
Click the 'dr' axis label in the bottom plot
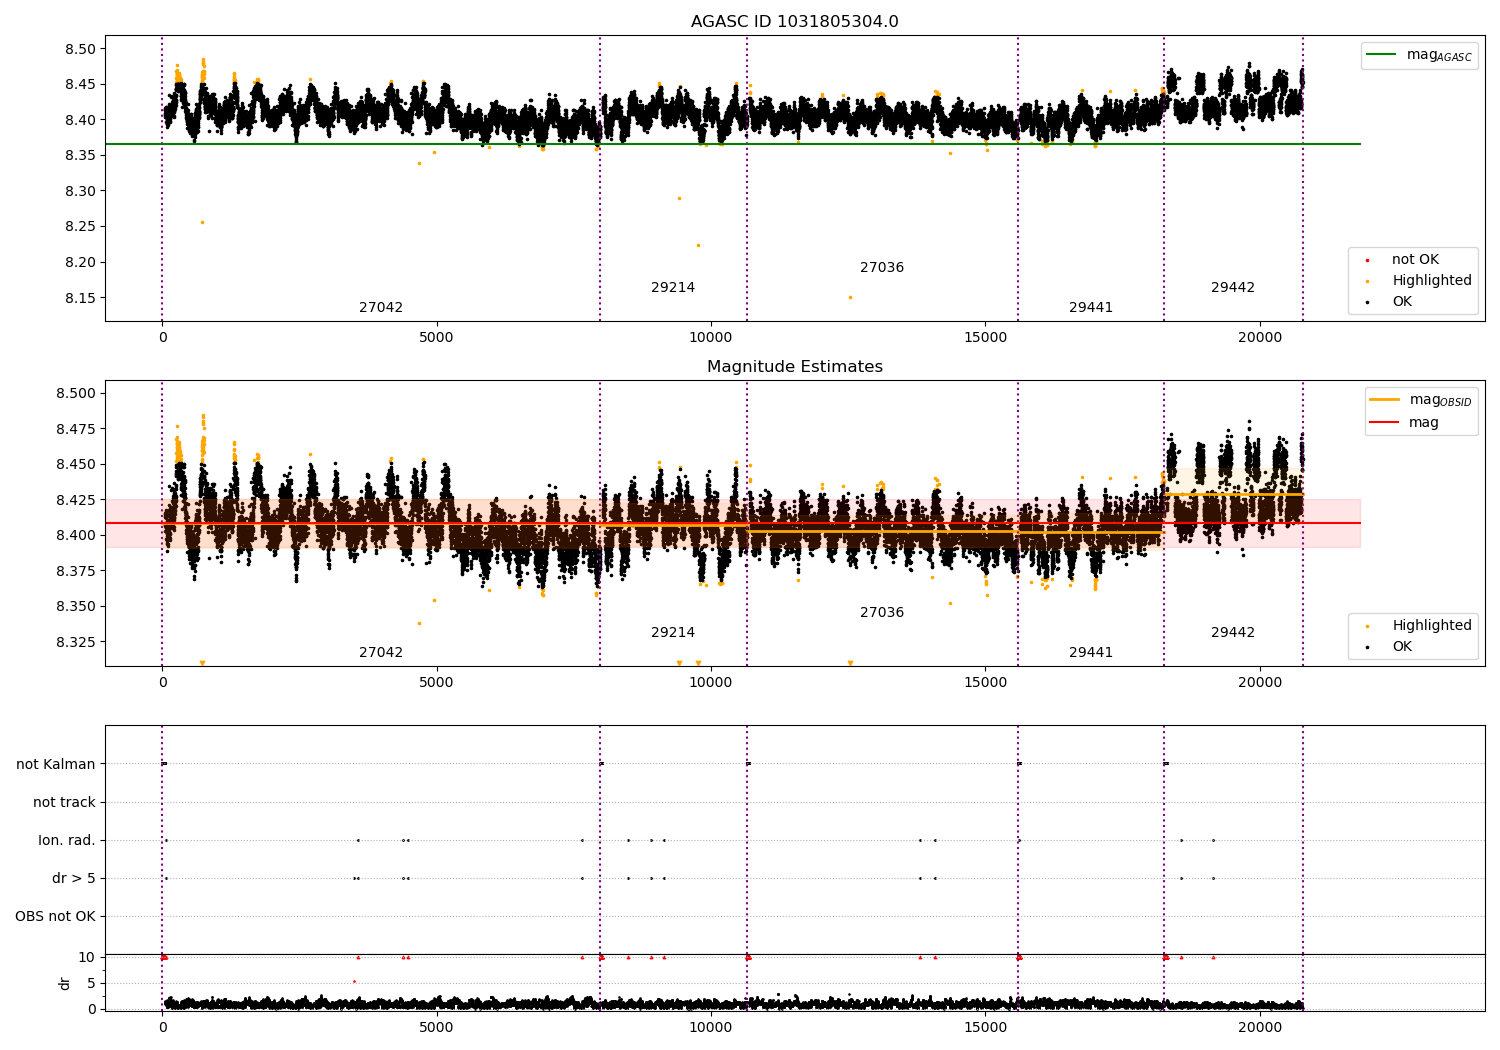(x=65, y=983)
